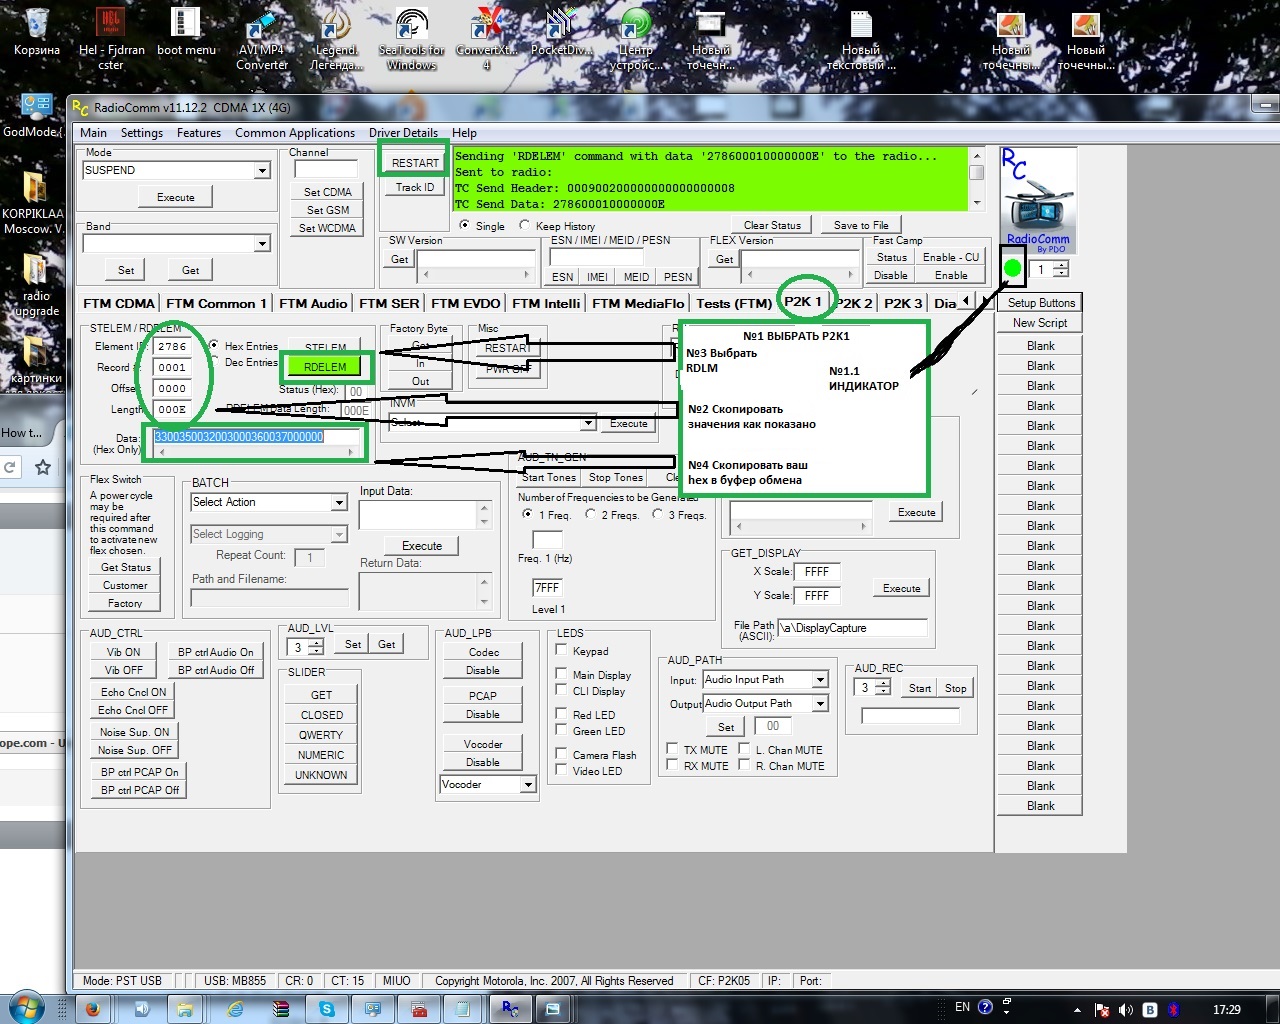Enable the Camera Flash checkbox

(x=561, y=754)
